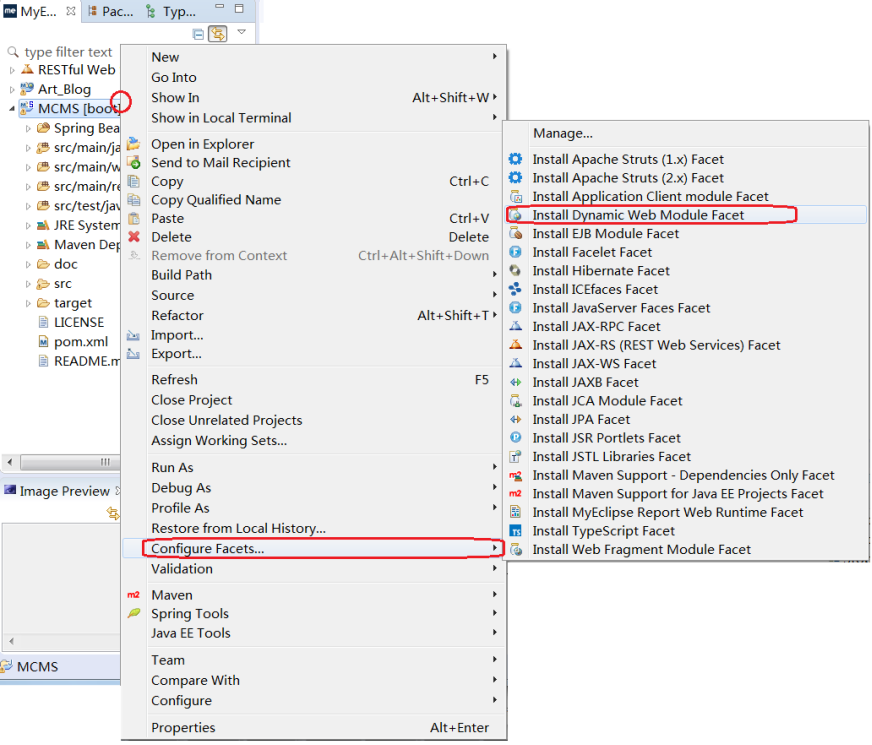Viewport: 872px width, 745px height.
Task: Expand the doc folder node
Action: tap(28, 265)
